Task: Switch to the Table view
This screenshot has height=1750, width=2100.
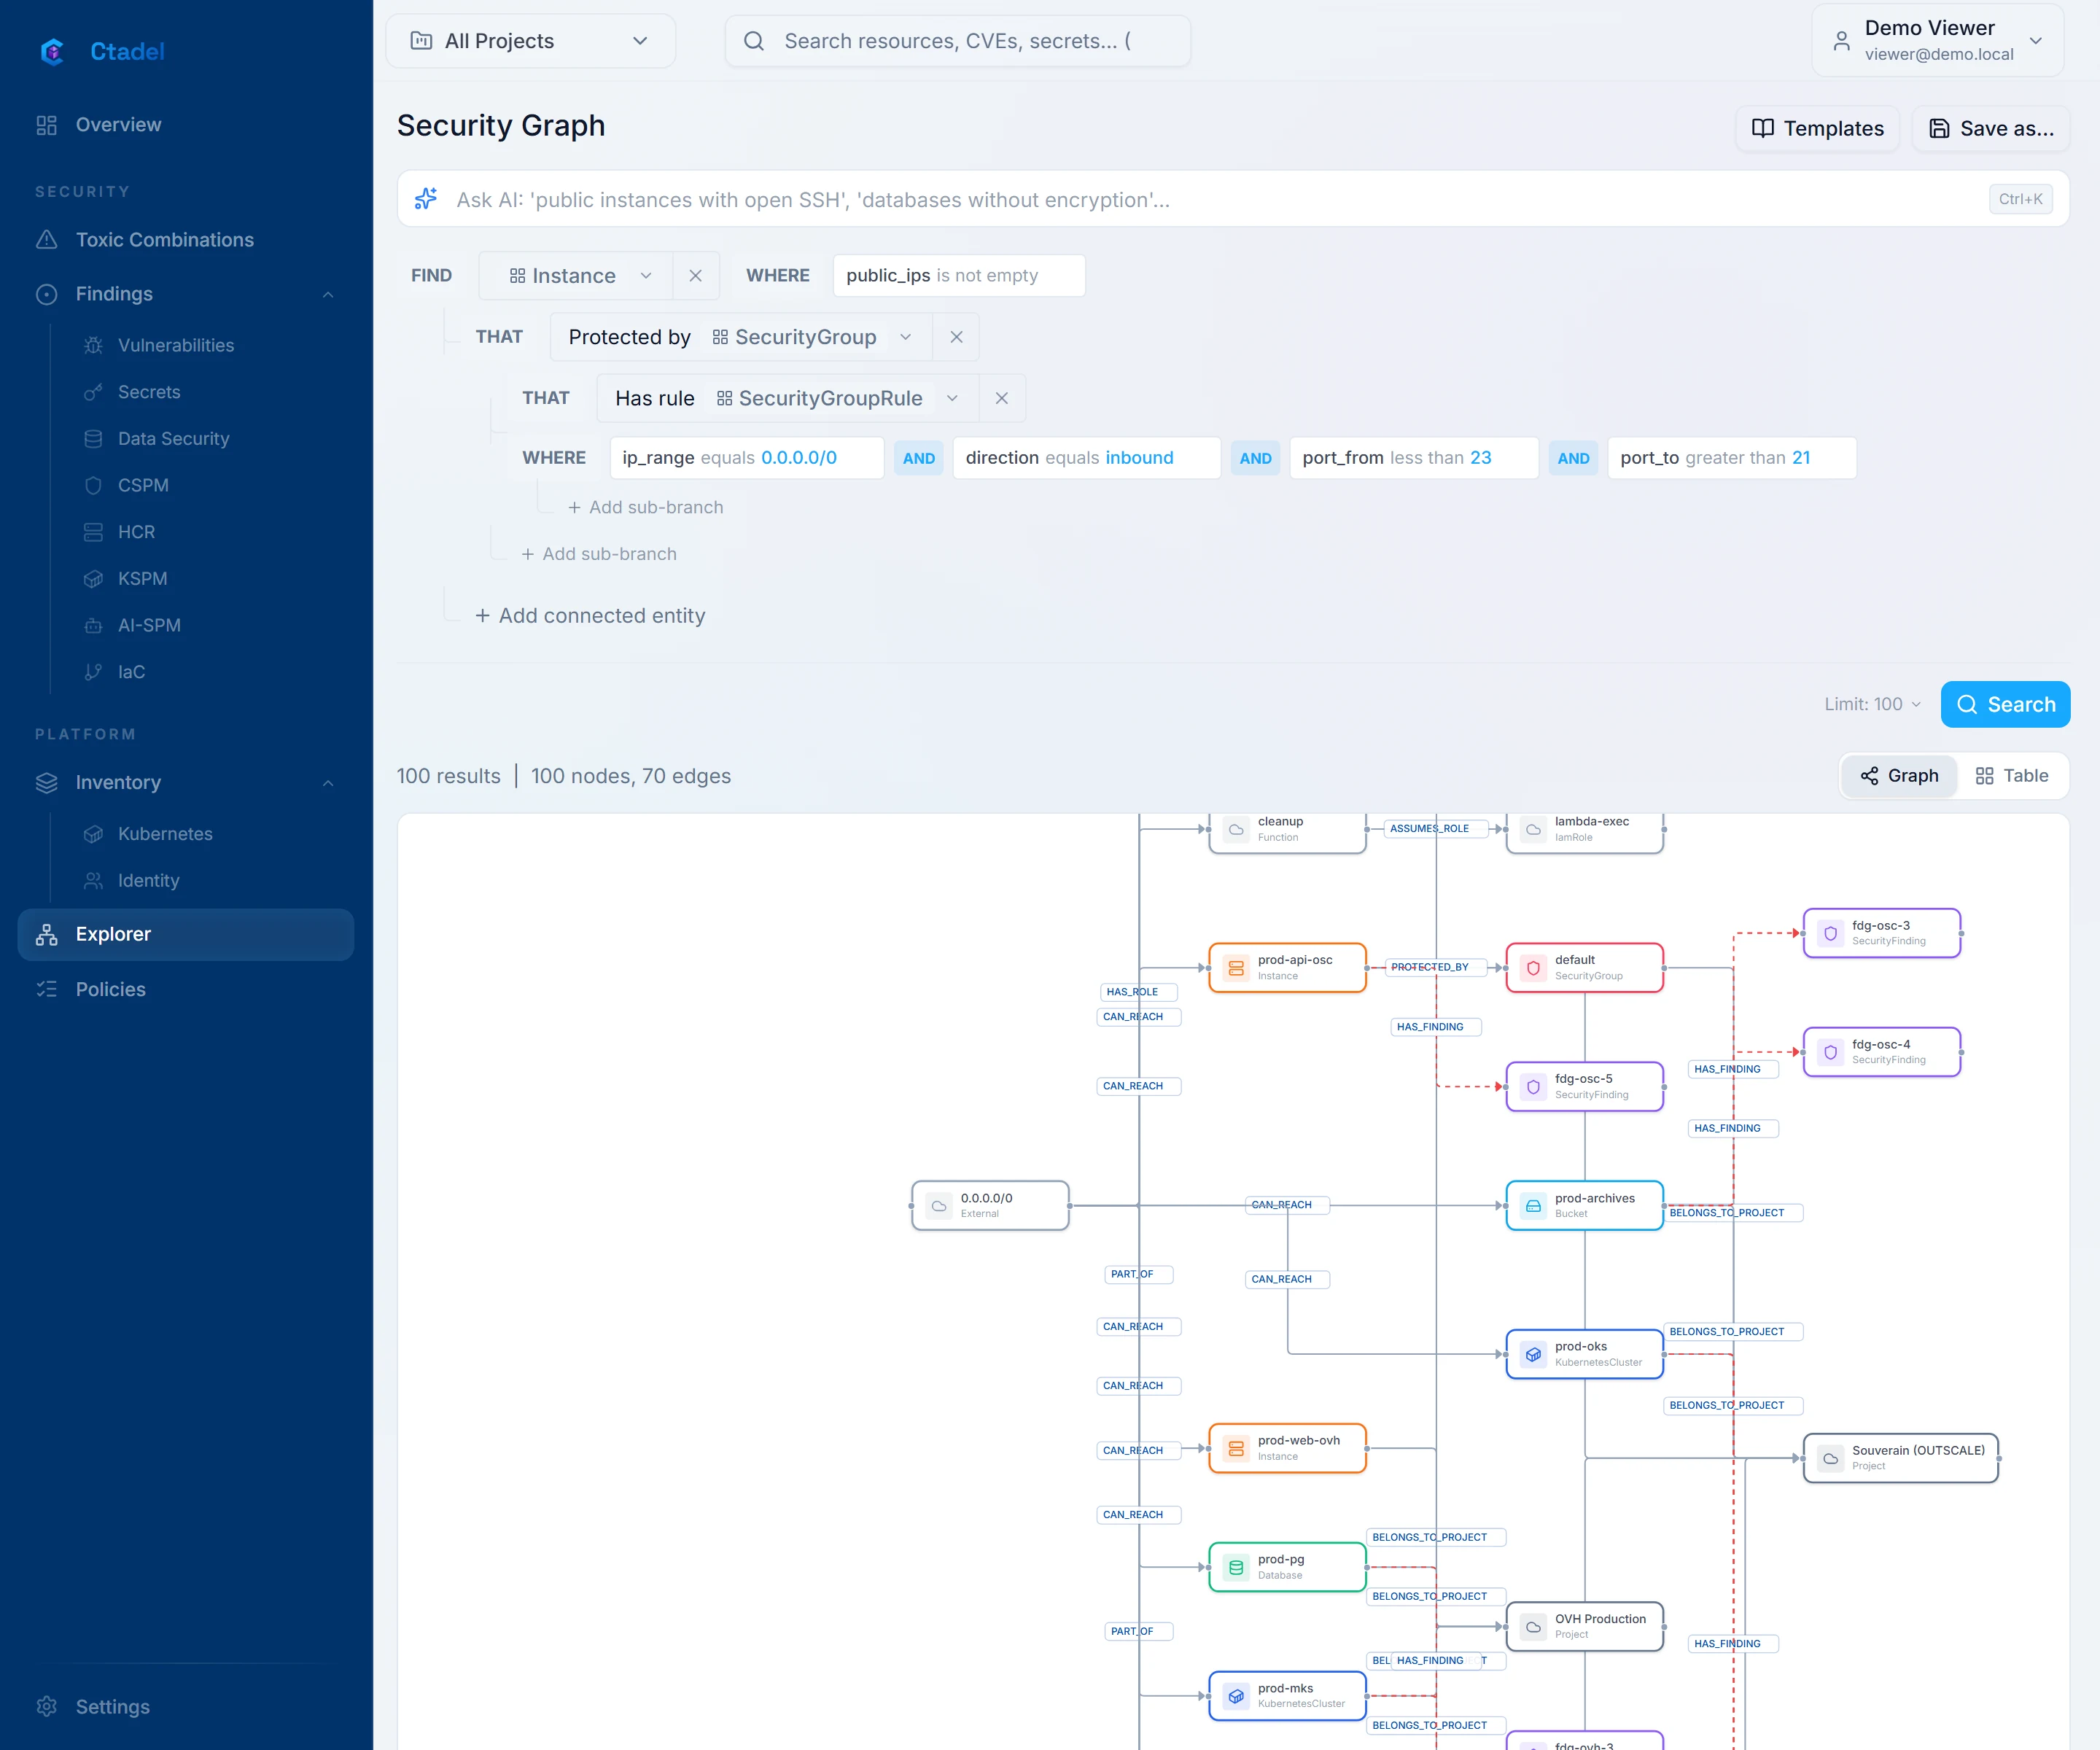Action: tap(2012, 776)
